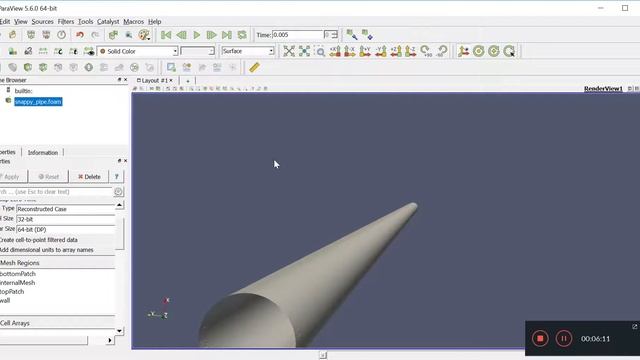The width and height of the screenshot is (640, 360).
Task: Pause the screen recording
Action: pyautogui.click(x=564, y=338)
